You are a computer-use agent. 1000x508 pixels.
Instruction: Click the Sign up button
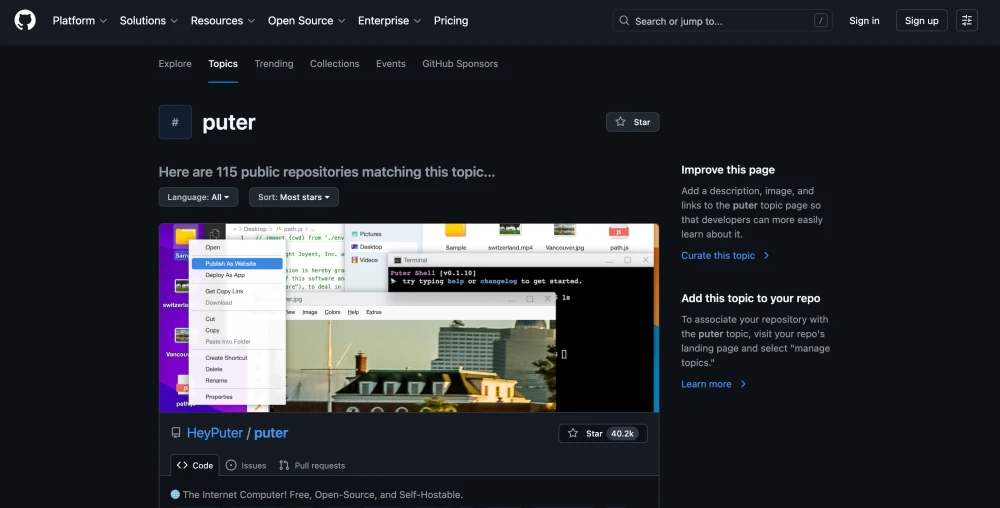(922, 20)
